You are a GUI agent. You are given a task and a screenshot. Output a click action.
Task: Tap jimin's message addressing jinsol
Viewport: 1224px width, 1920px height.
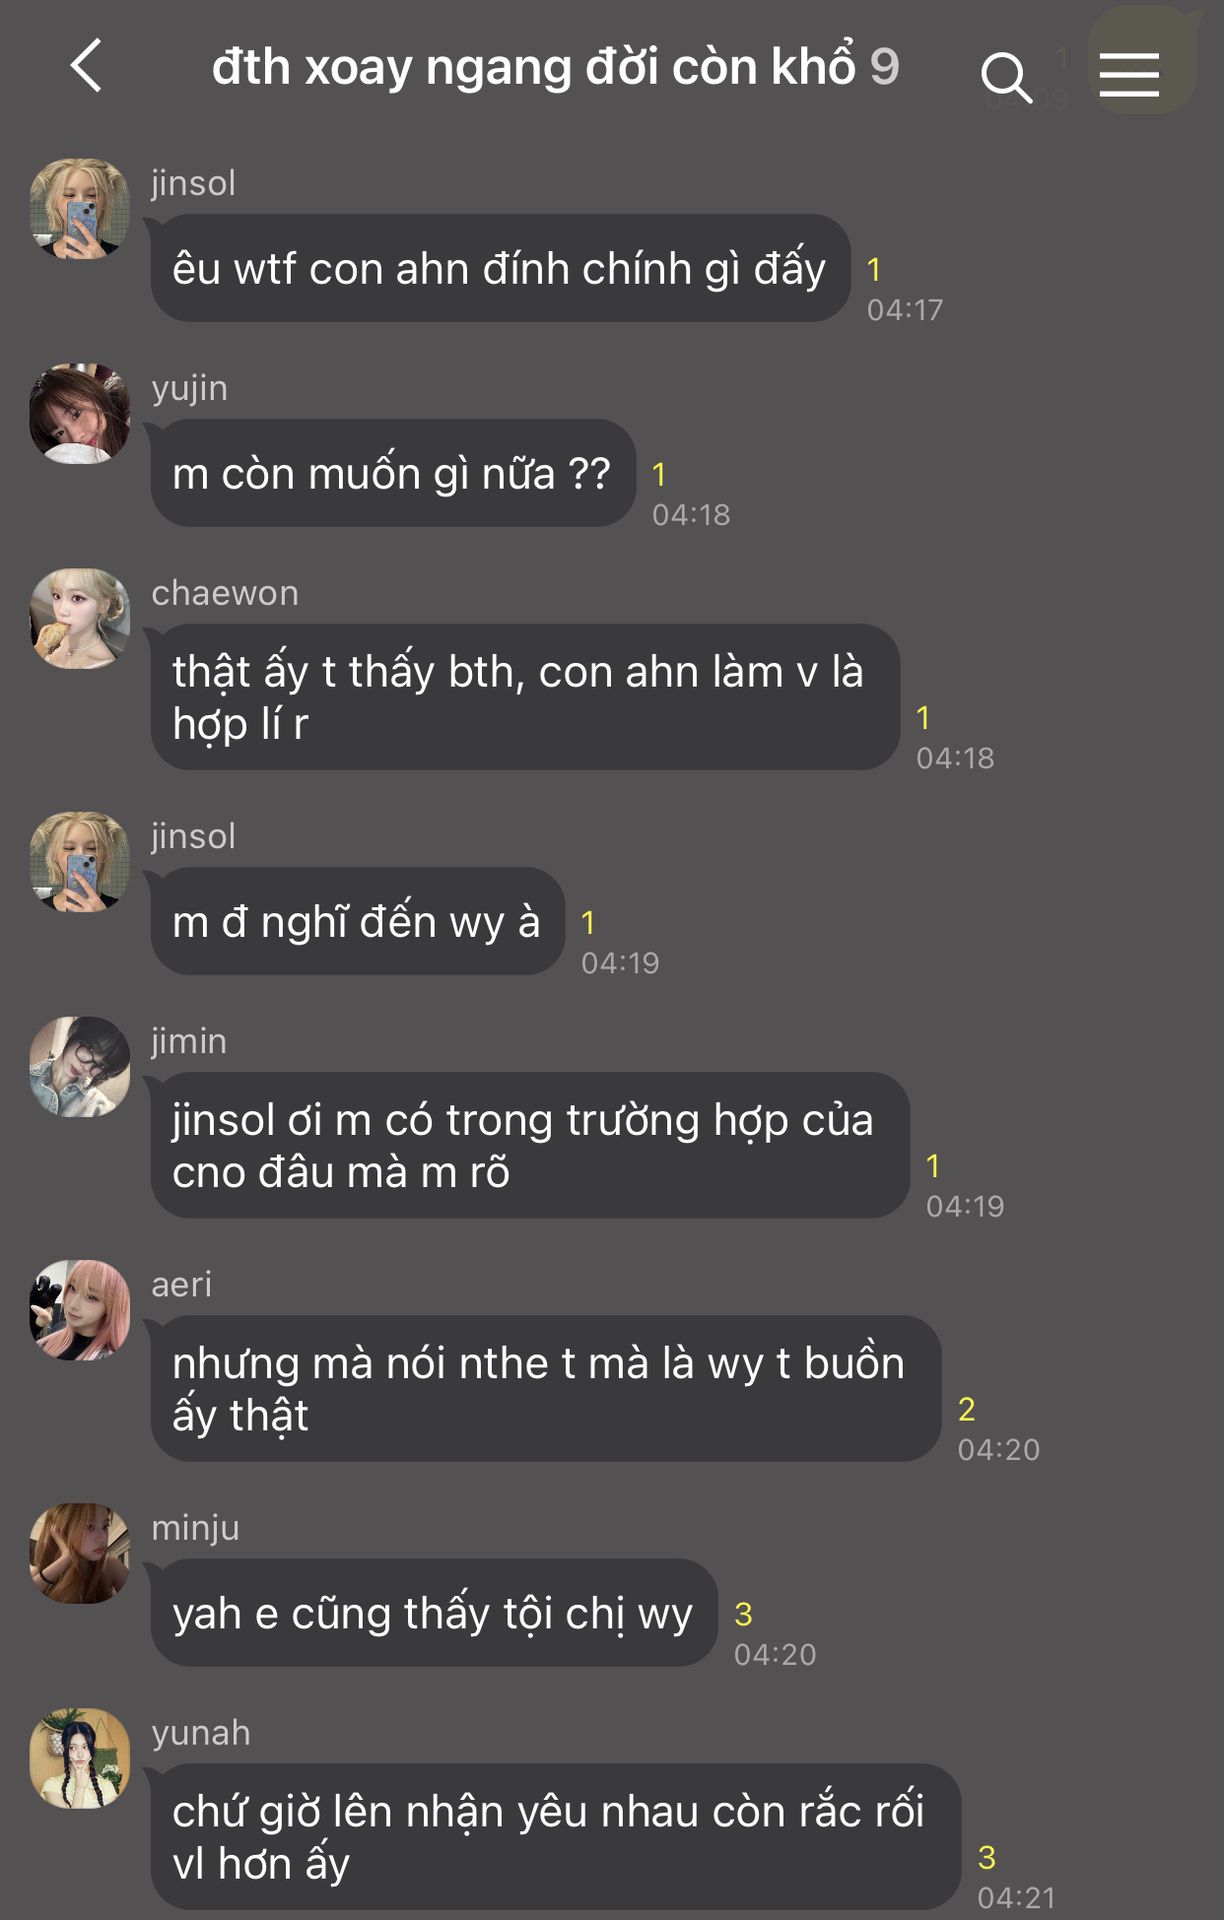(530, 1145)
